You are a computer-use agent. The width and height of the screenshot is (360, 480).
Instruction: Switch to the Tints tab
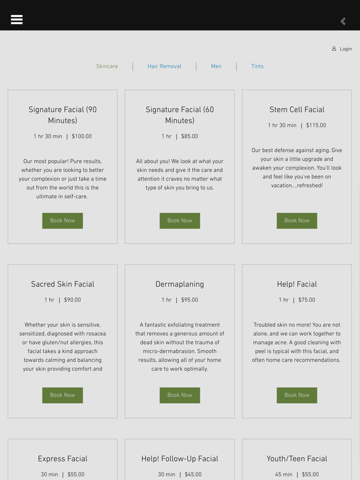257,66
